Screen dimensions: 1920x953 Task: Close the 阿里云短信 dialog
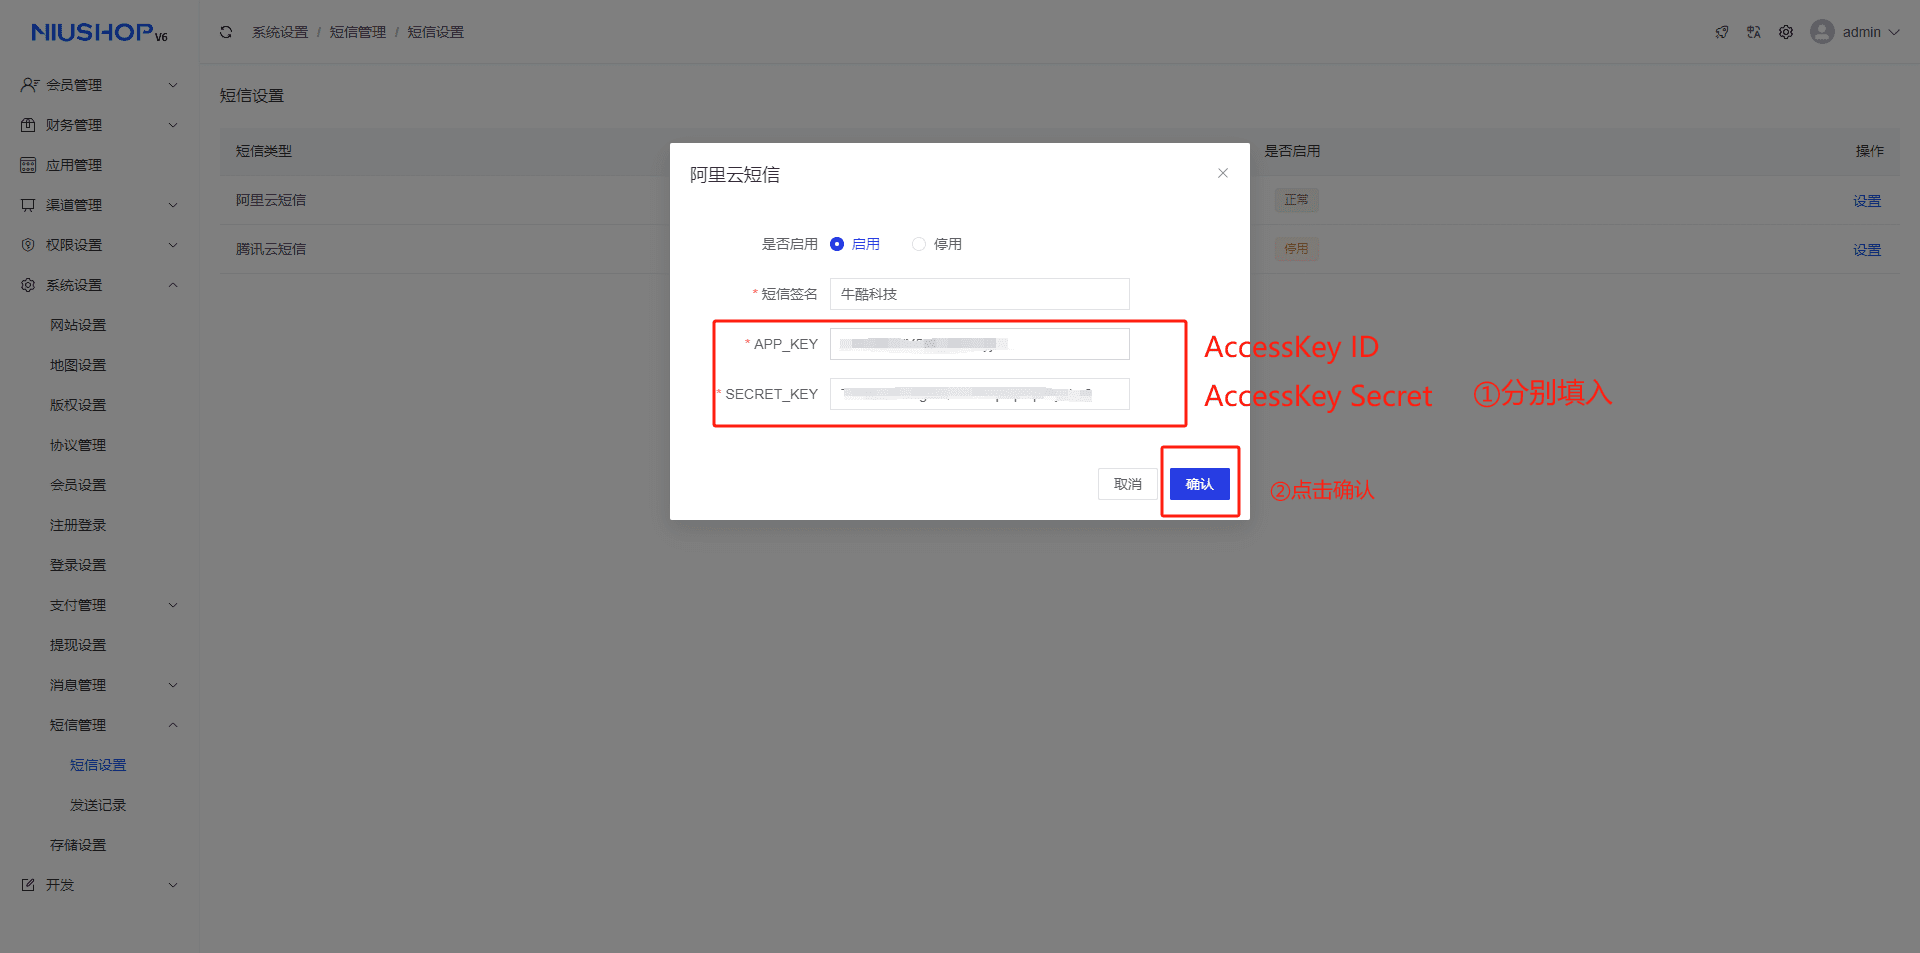(1223, 173)
